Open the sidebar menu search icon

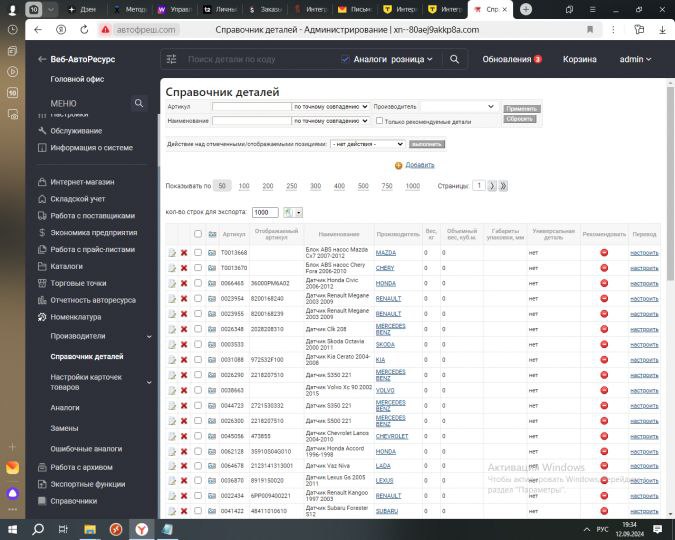pos(139,104)
